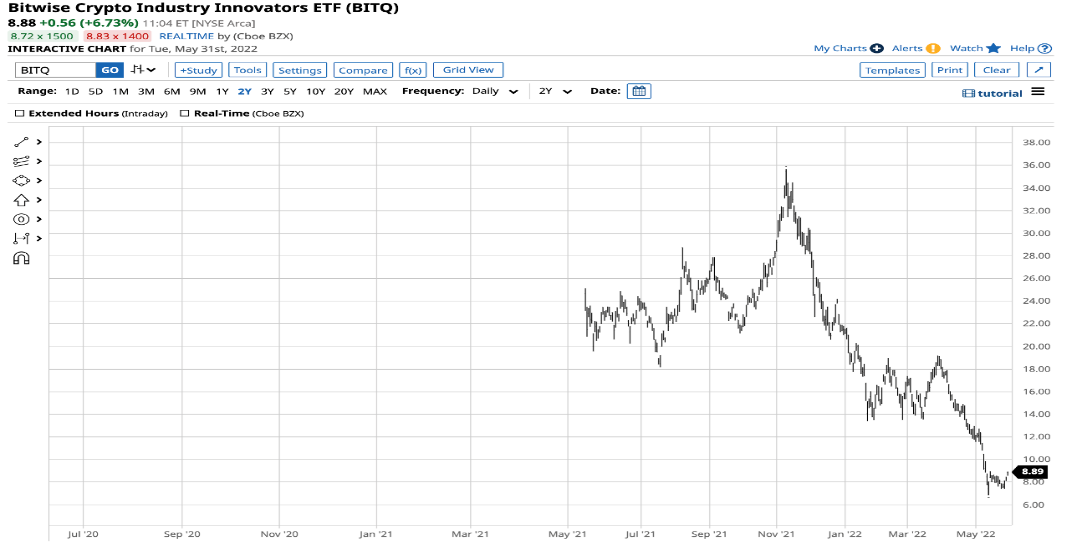The image size is (1087, 554).
Task: Click the bar type chart style icon
Action: pos(137,70)
